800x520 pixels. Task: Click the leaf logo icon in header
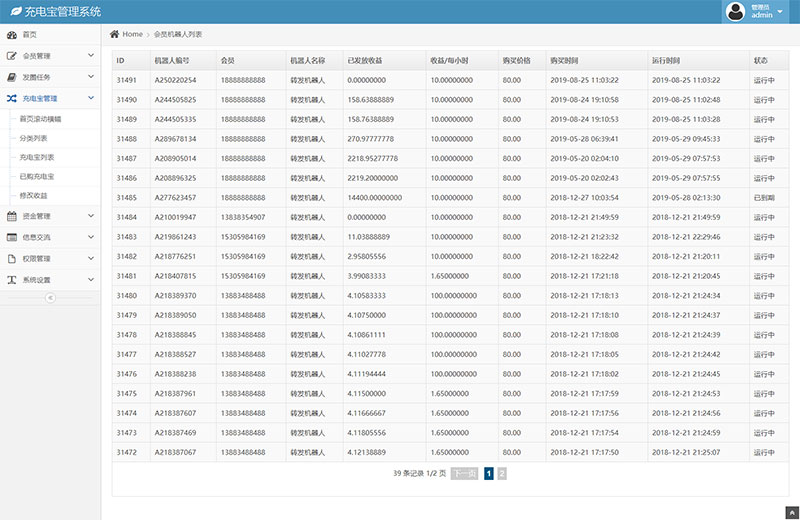pos(14,12)
